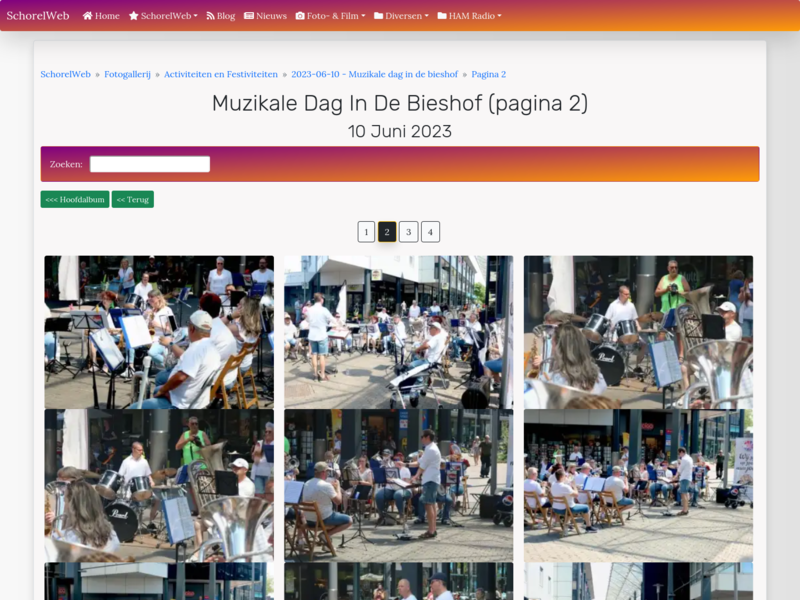The image size is (800, 600).
Task: Open photo of conductor standing before seated band
Action: (x=398, y=486)
